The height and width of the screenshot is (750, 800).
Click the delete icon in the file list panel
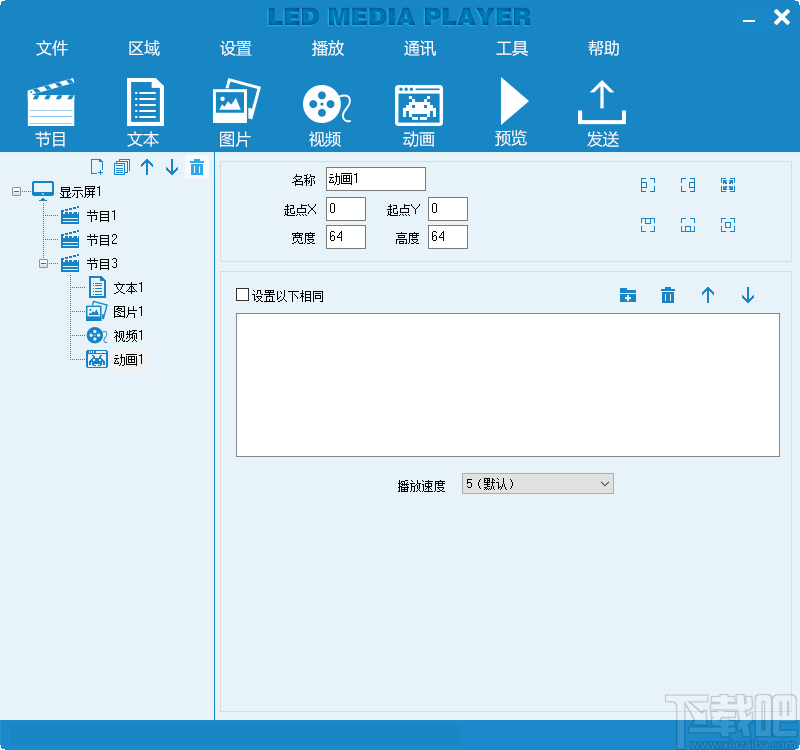(x=668, y=296)
